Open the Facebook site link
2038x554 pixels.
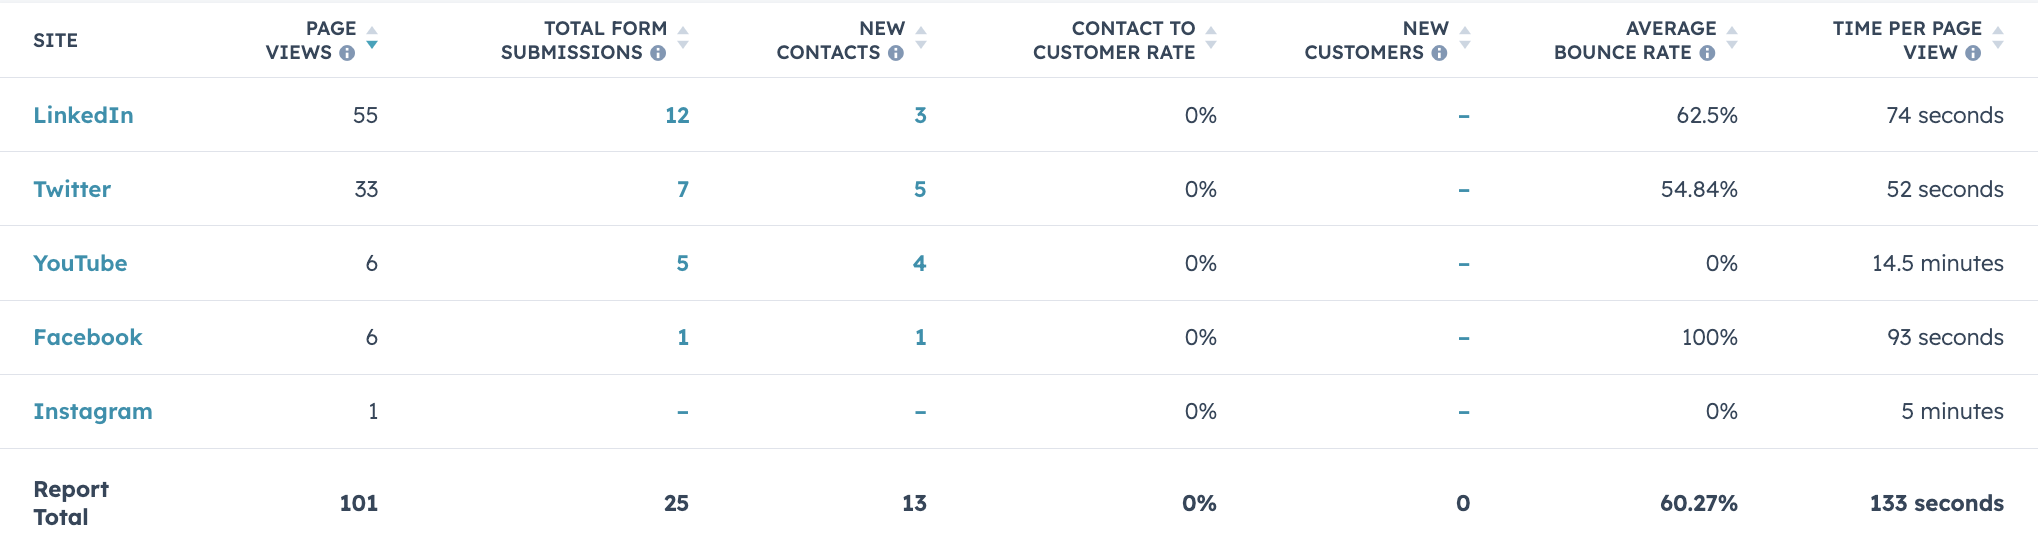pyautogui.click(x=88, y=337)
